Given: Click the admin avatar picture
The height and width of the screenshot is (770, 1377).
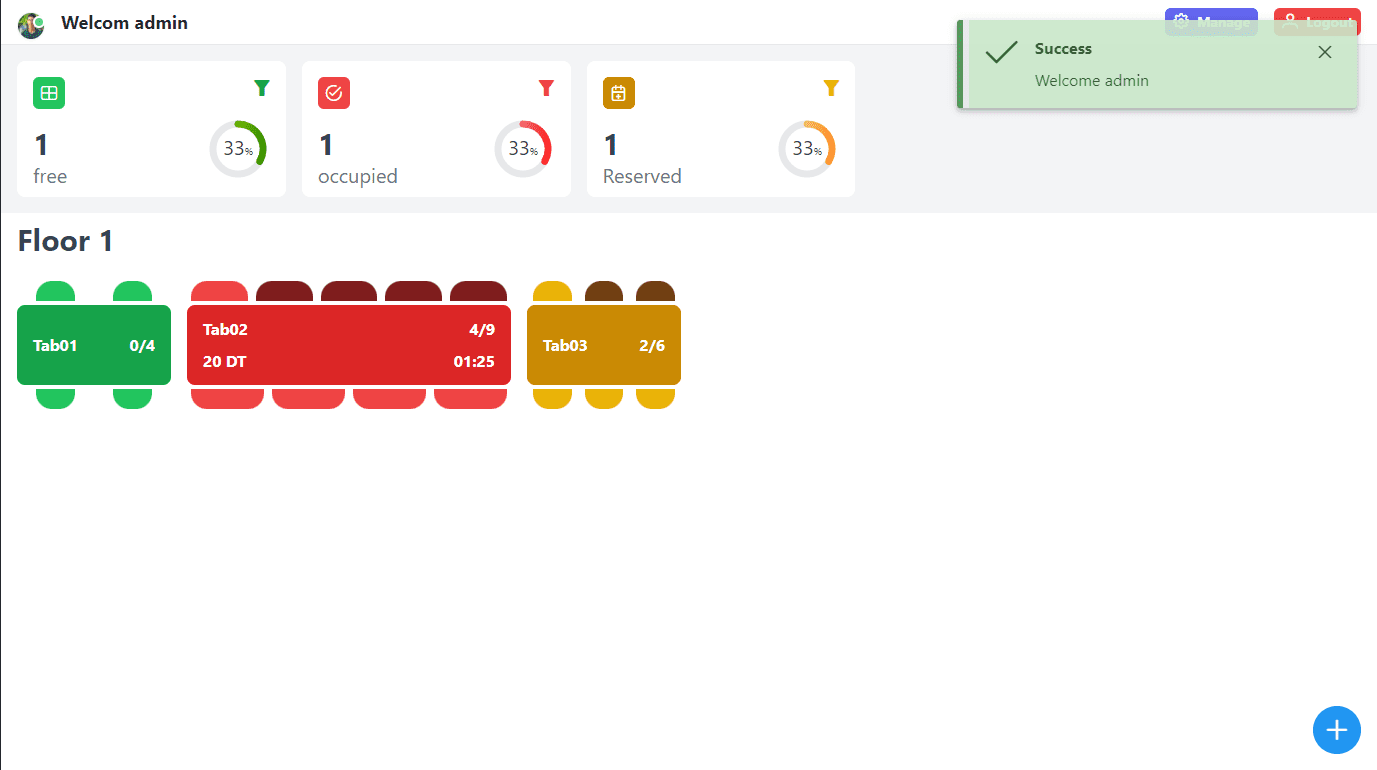Looking at the screenshot, I should (31, 24).
